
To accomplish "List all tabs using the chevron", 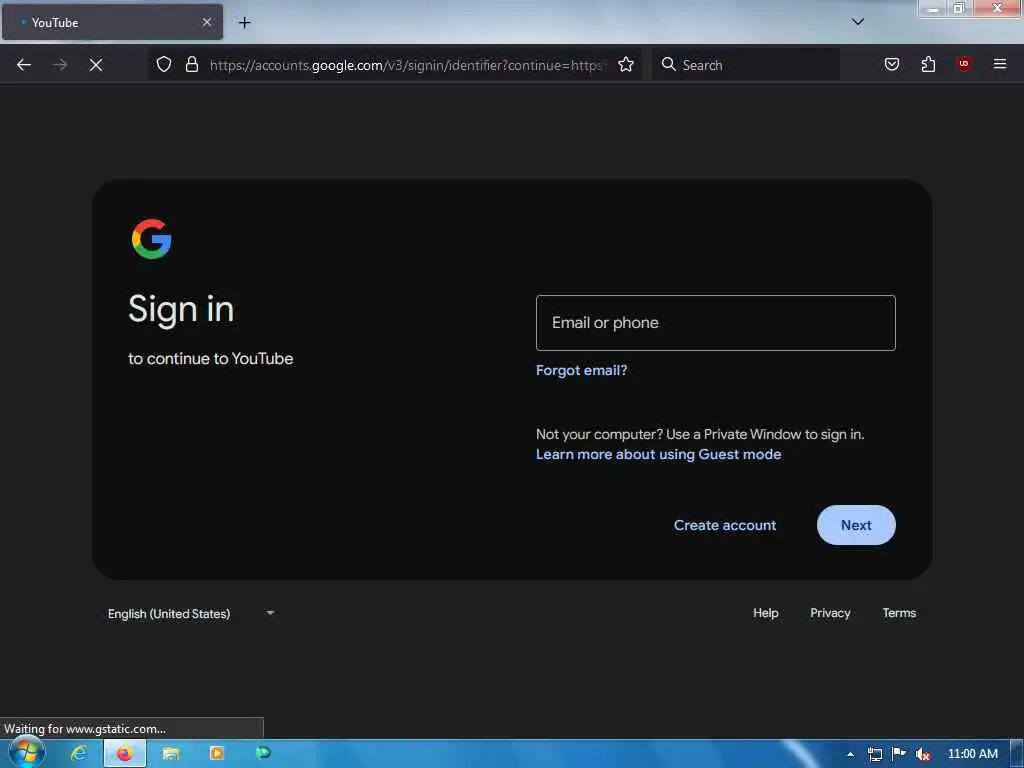I will [857, 22].
